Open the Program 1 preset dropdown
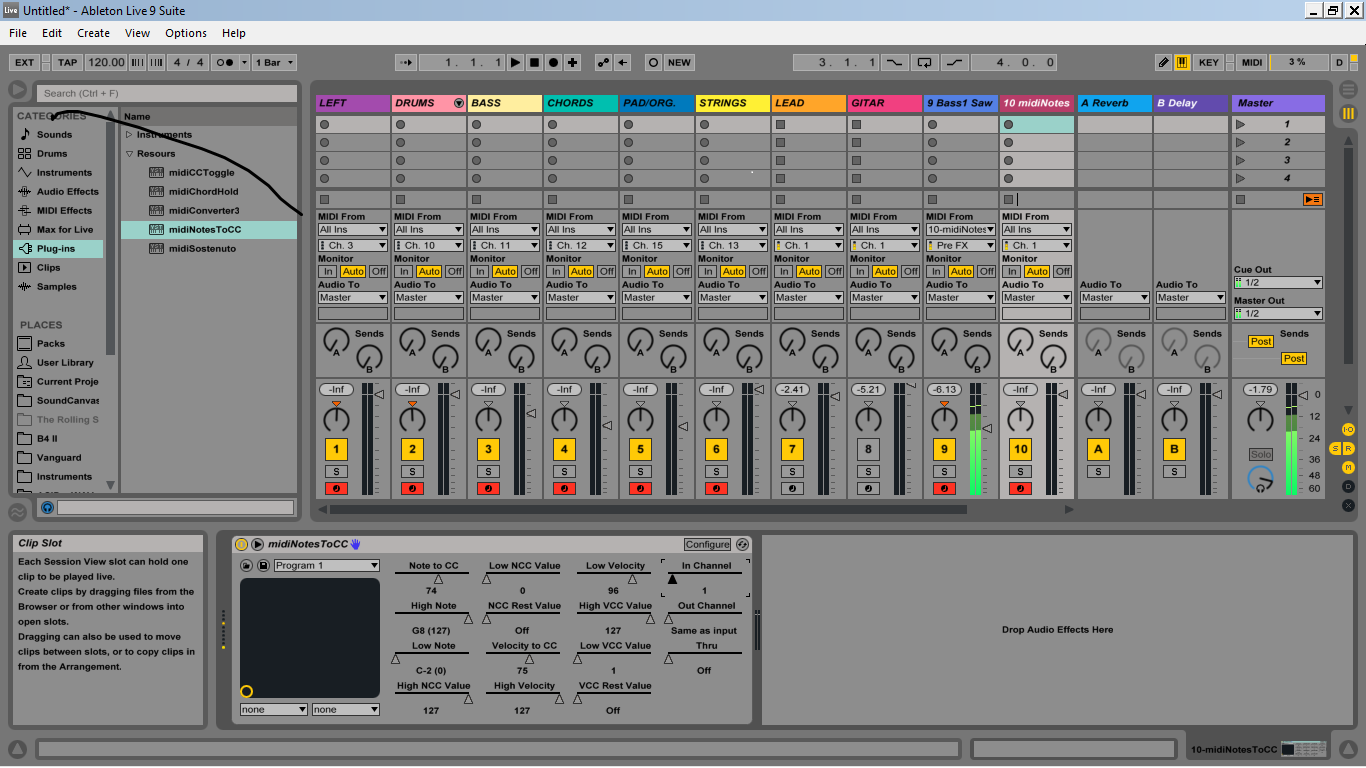 [x=326, y=566]
